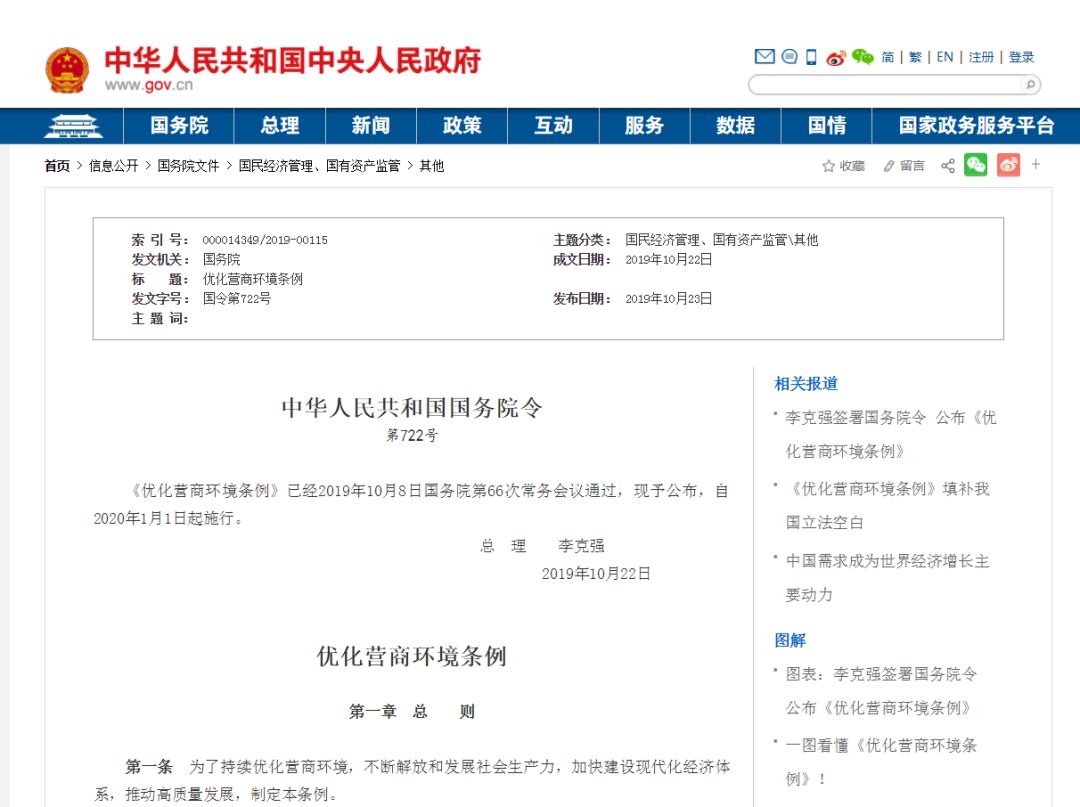The width and height of the screenshot is (1080, 807).
Task: Click the header WeChat icon
Action: click(862, 56)
